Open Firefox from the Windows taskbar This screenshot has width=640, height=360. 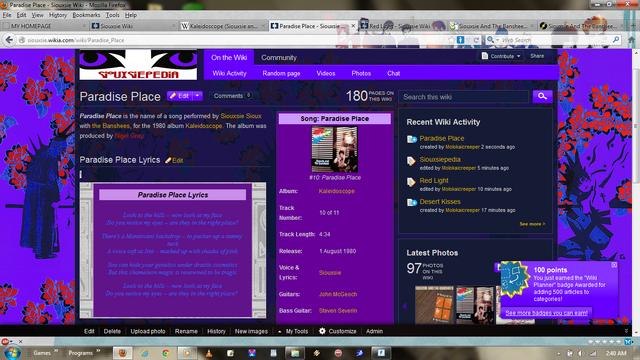click(x=122, y=353)
